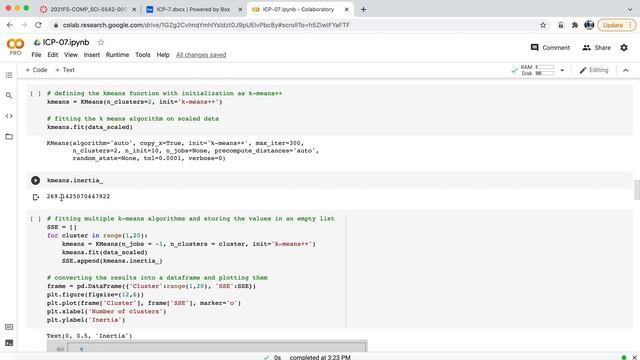640x360 pixels.
Task: Open browser tab list chevron
Action: pyautogui.click(x=630, y=9)
